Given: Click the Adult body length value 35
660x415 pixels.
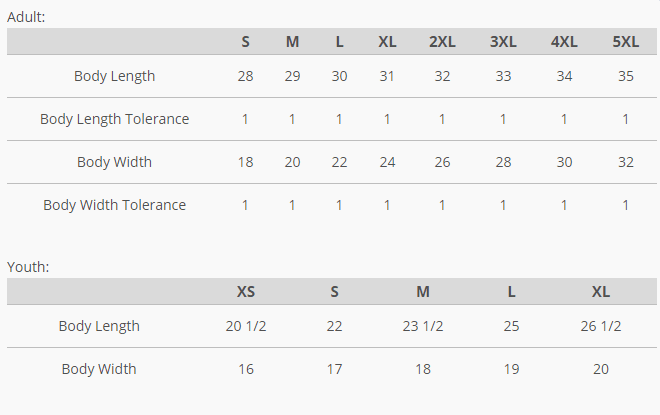Looking at the screenshot, I should point(625,76).
